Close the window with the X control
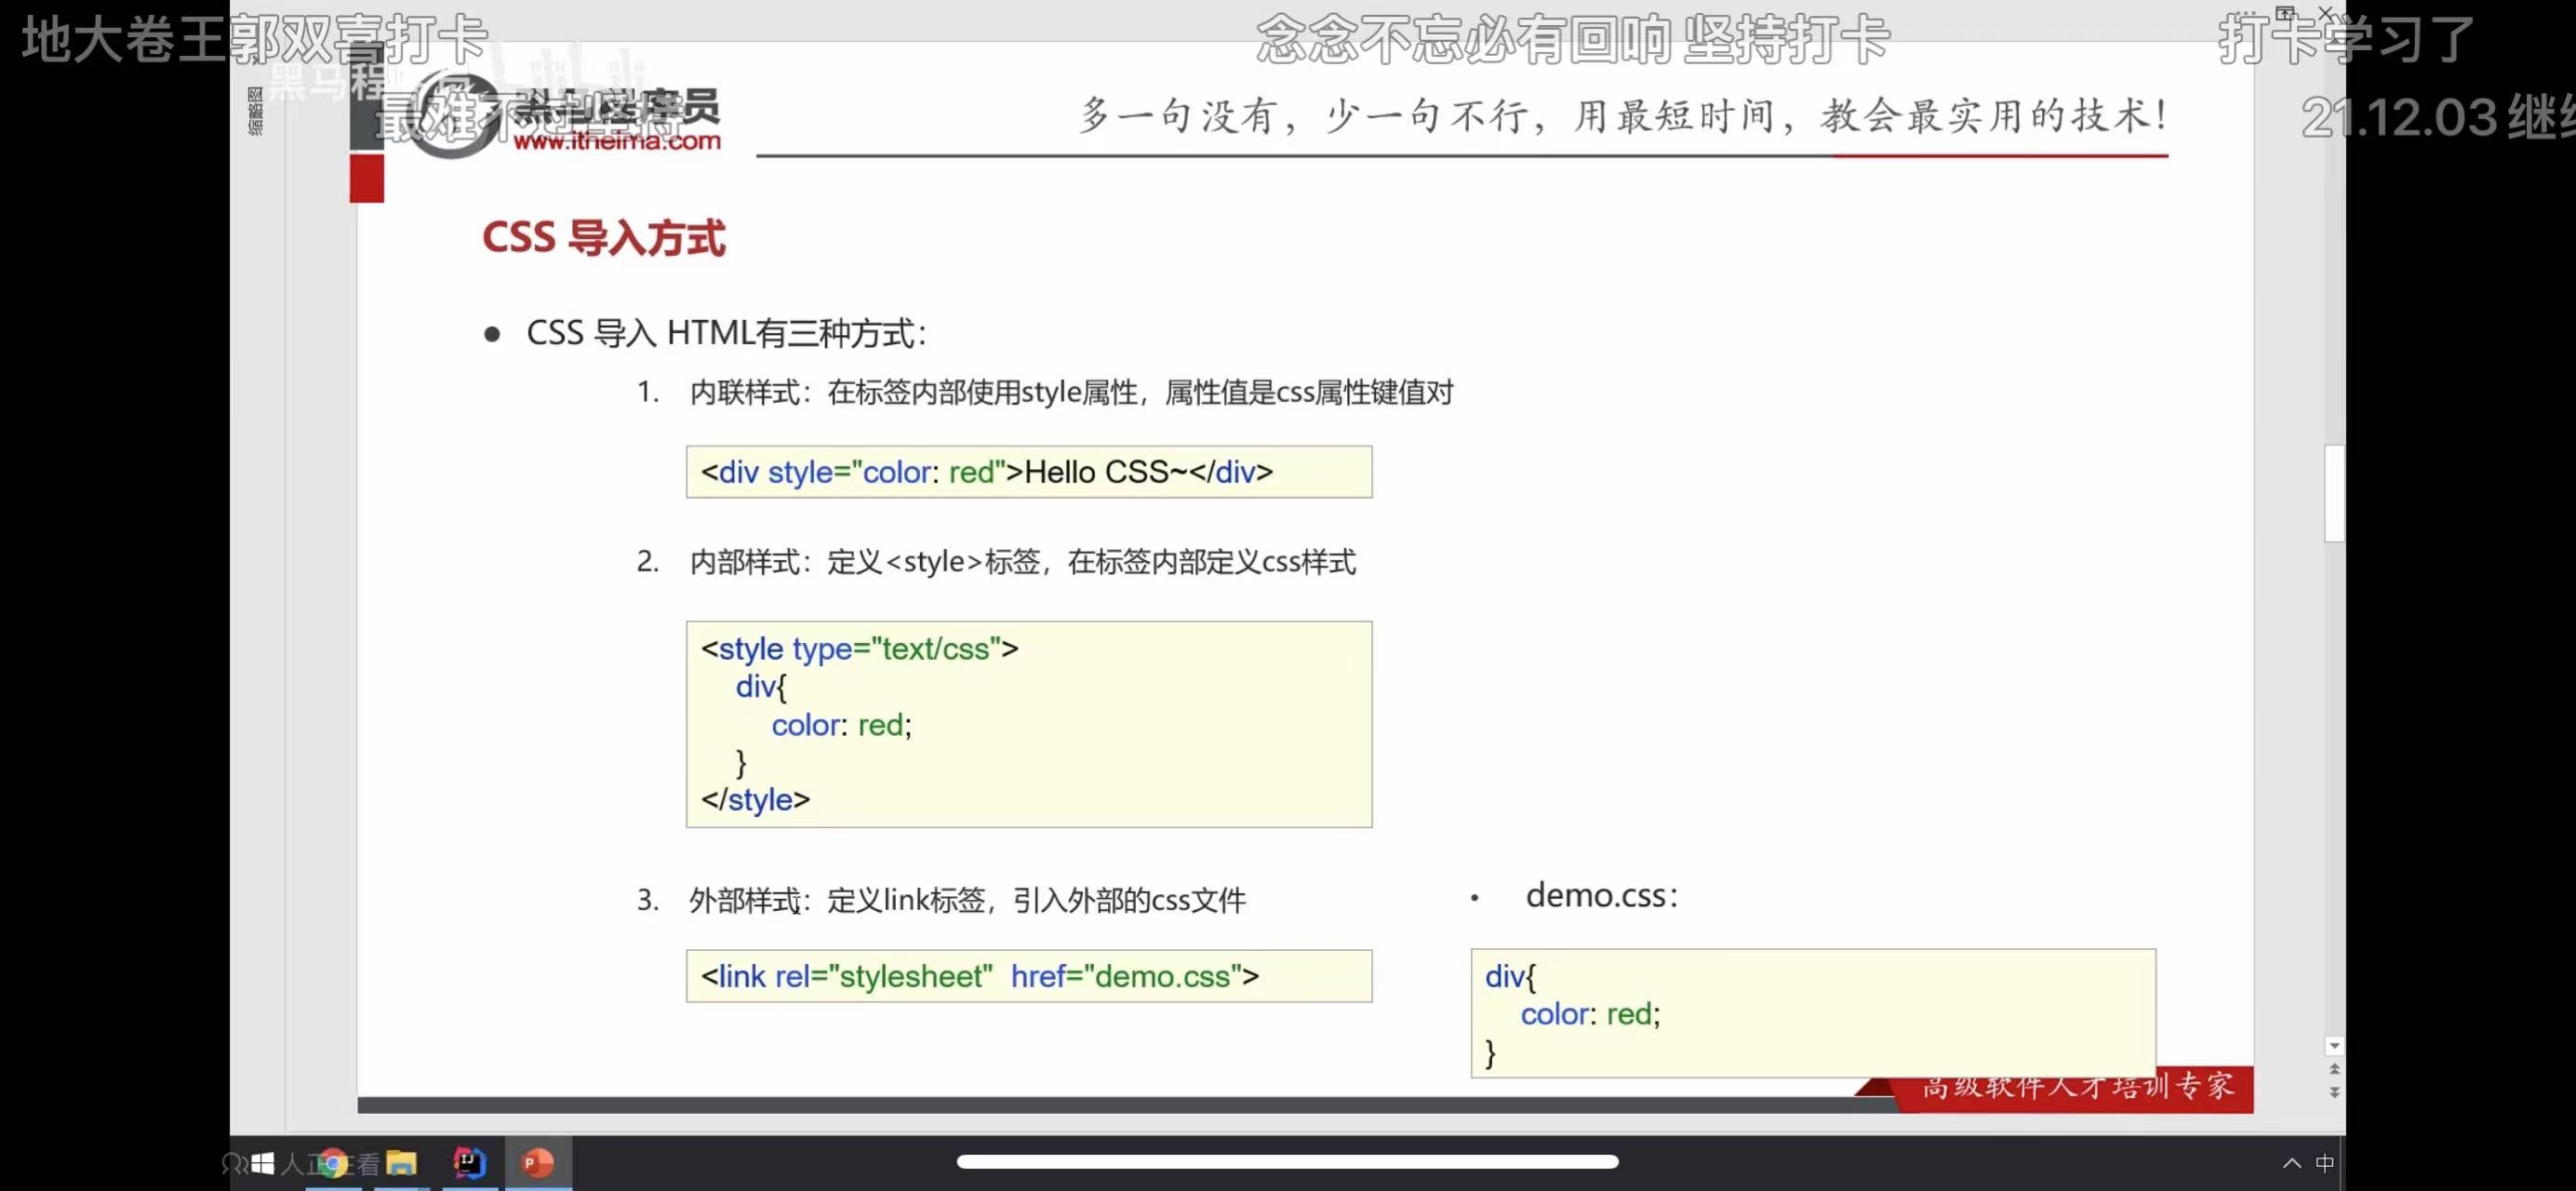2576x1191 pixels. (2327, 13)
